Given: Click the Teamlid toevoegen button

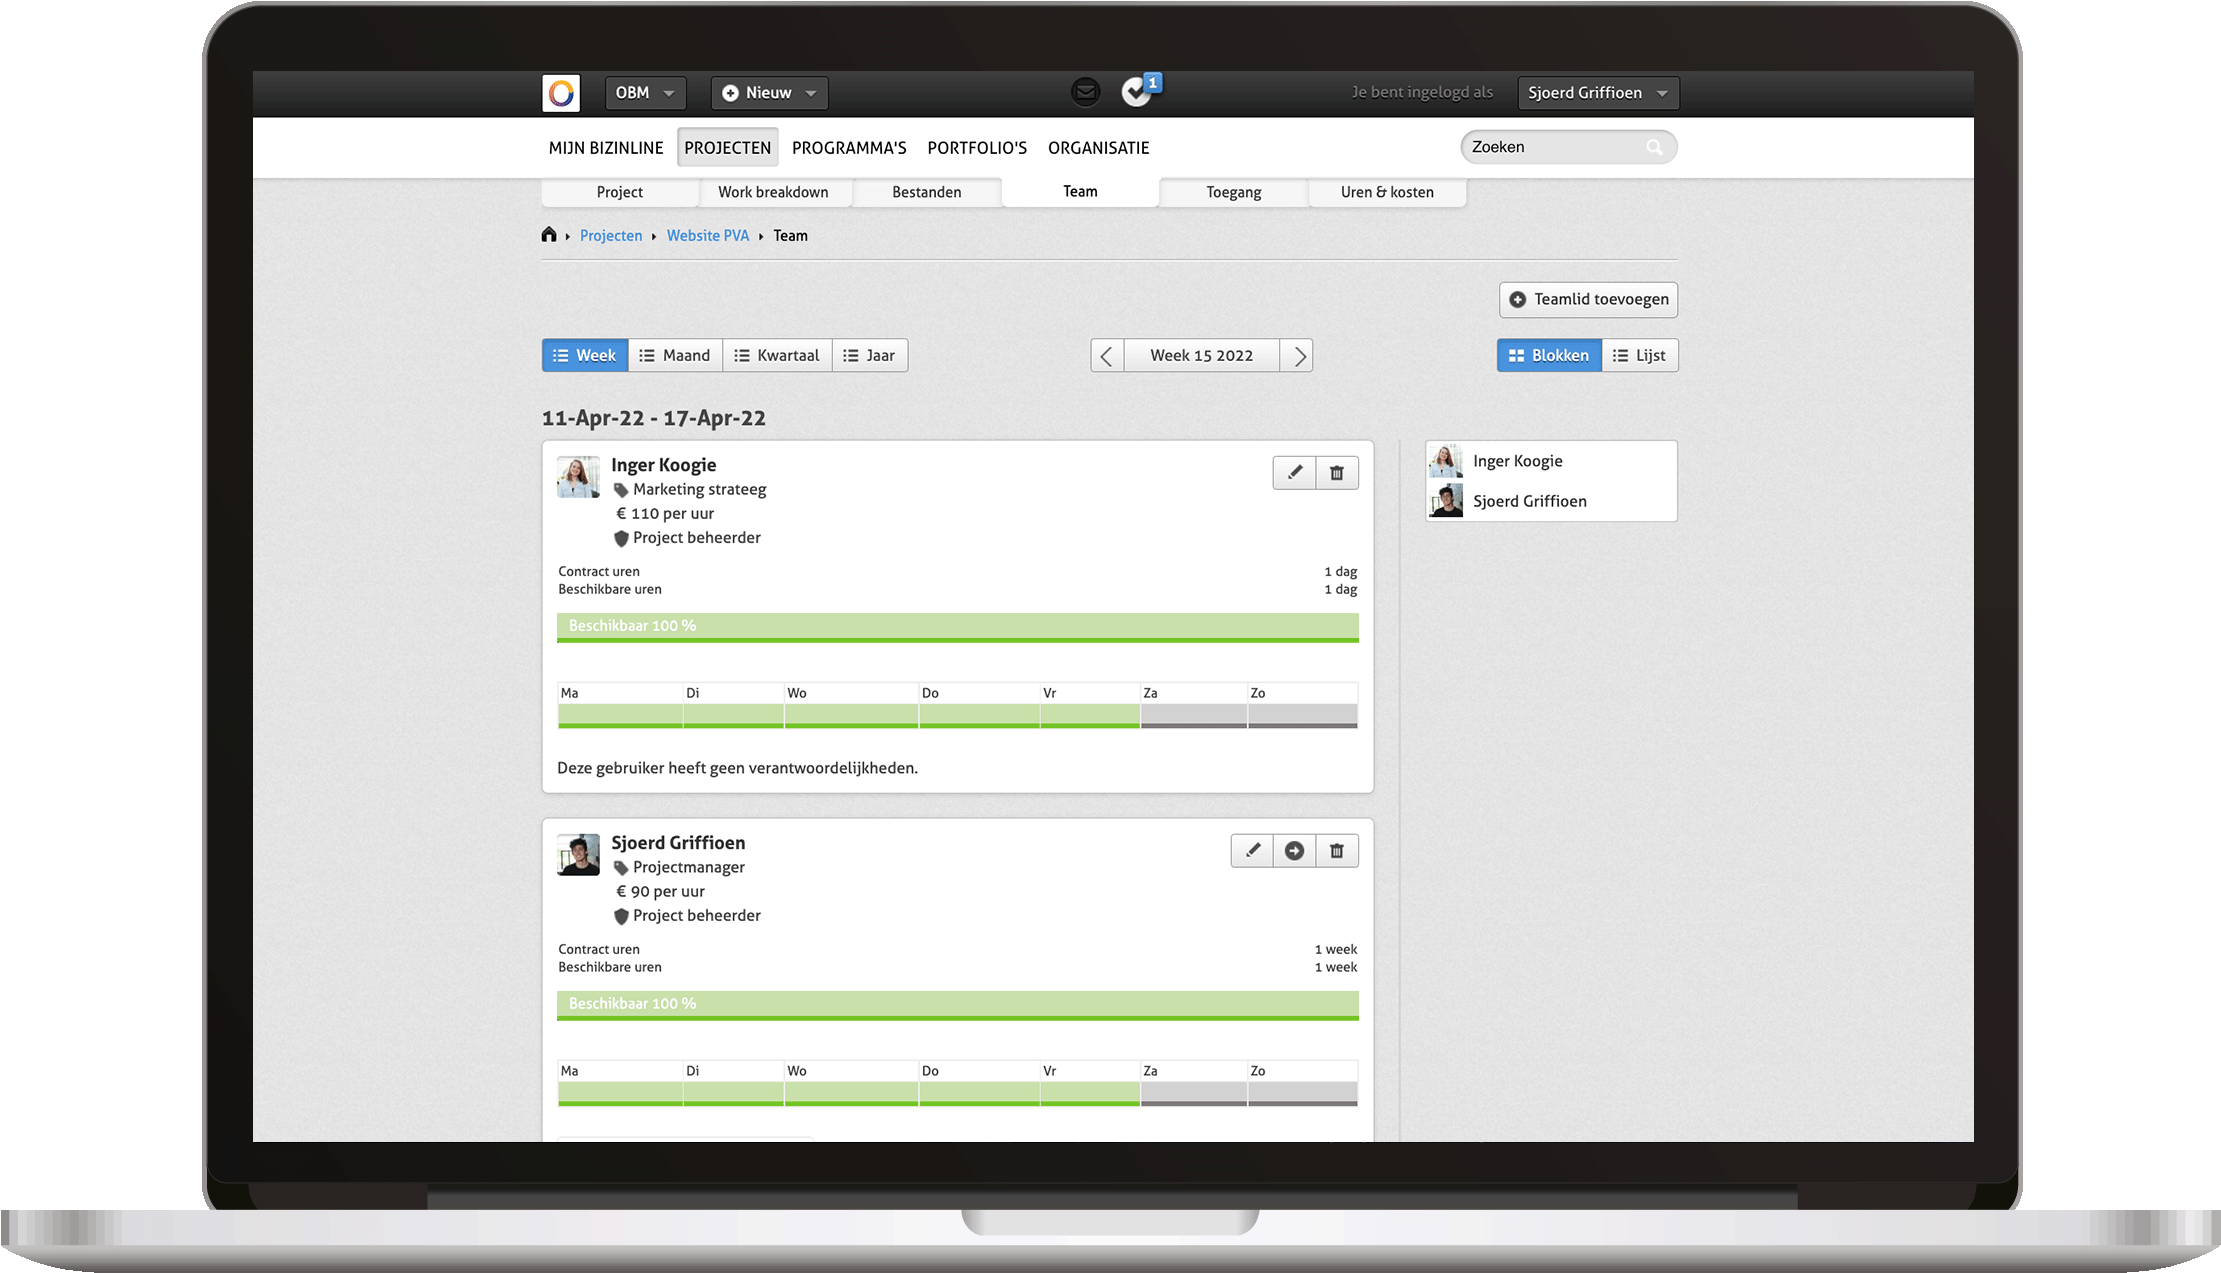Looking at the screenshot, I should pos(1586,299).
